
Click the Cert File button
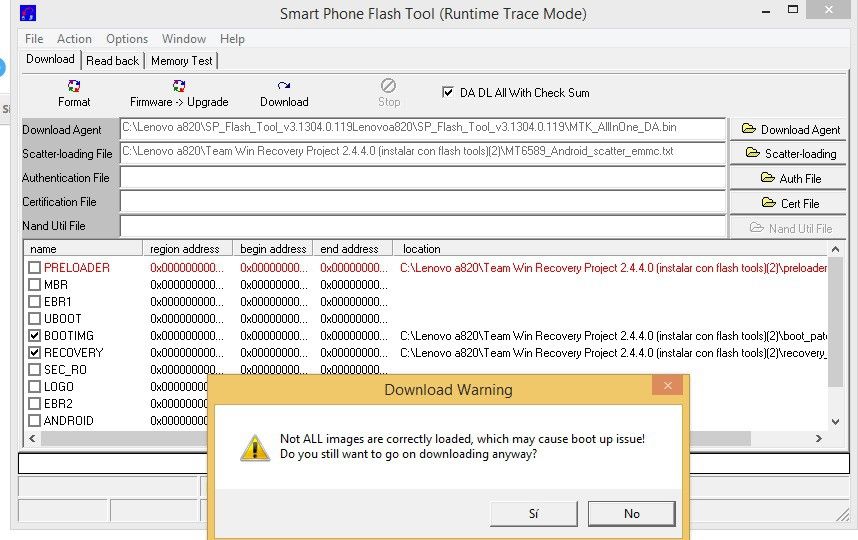click(x=788, y=204)
